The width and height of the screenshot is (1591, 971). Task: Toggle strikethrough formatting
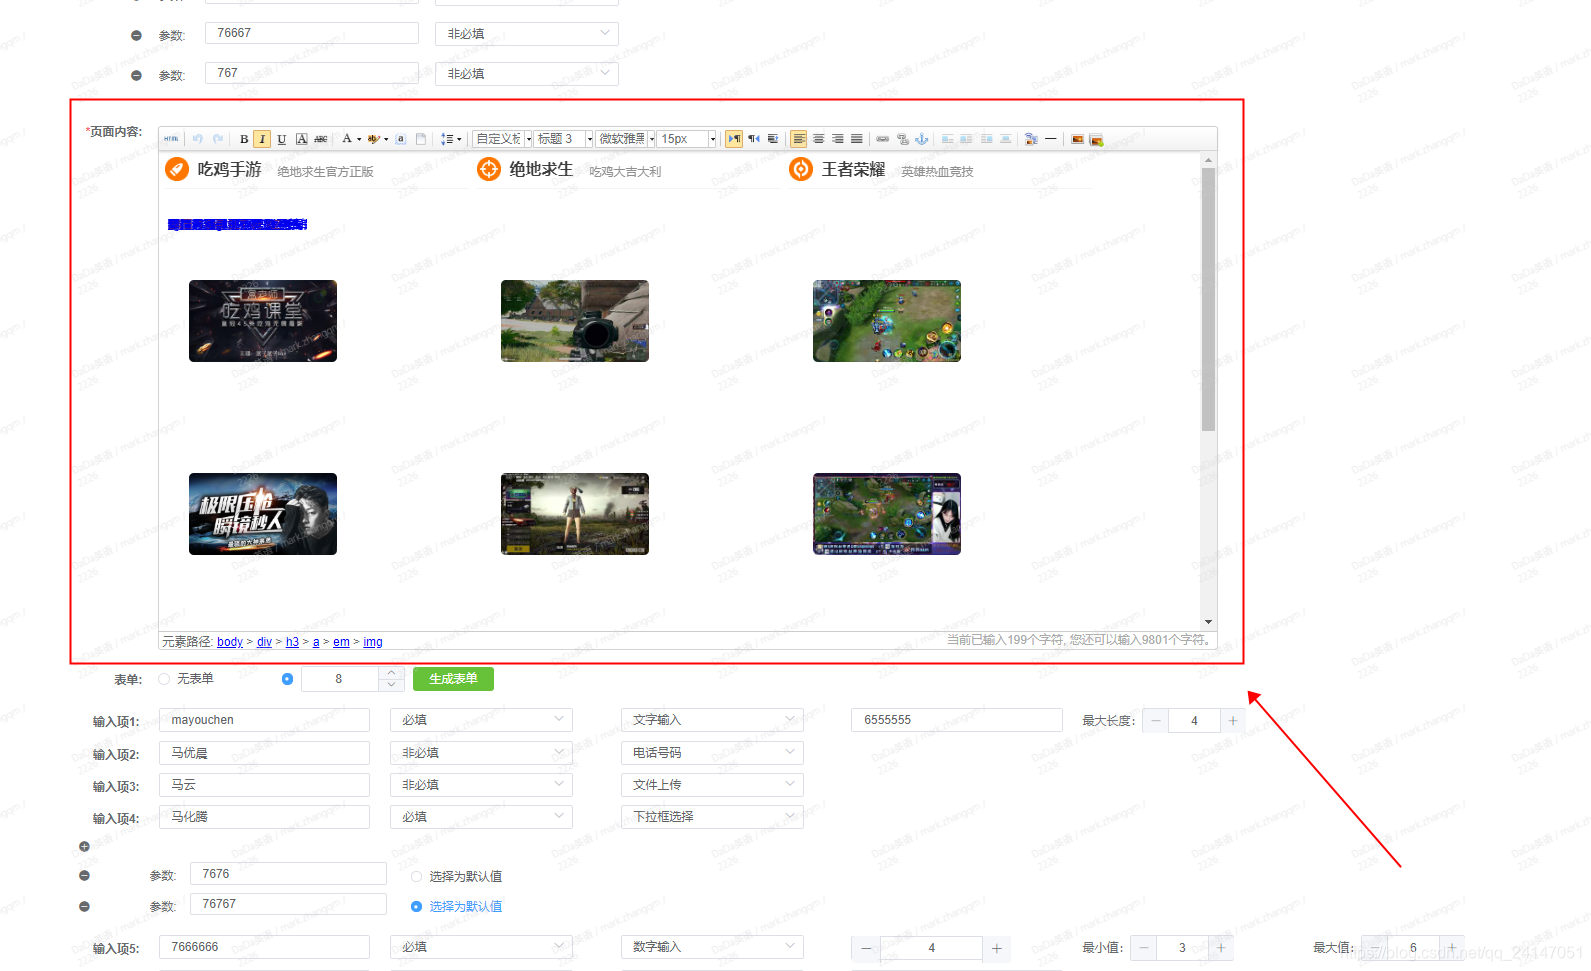pos(320,139)
